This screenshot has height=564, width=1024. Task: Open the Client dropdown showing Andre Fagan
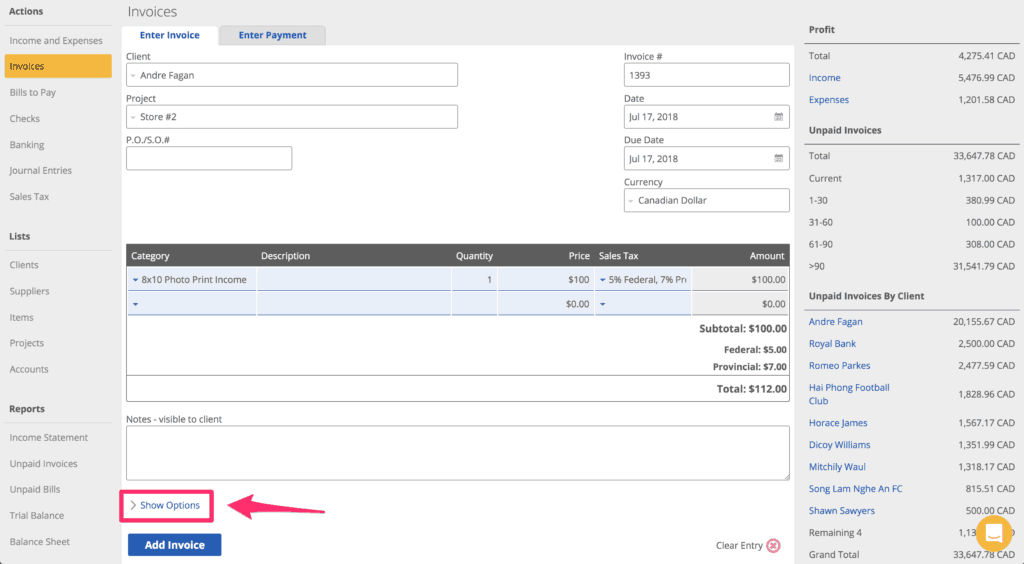[292, 75]
